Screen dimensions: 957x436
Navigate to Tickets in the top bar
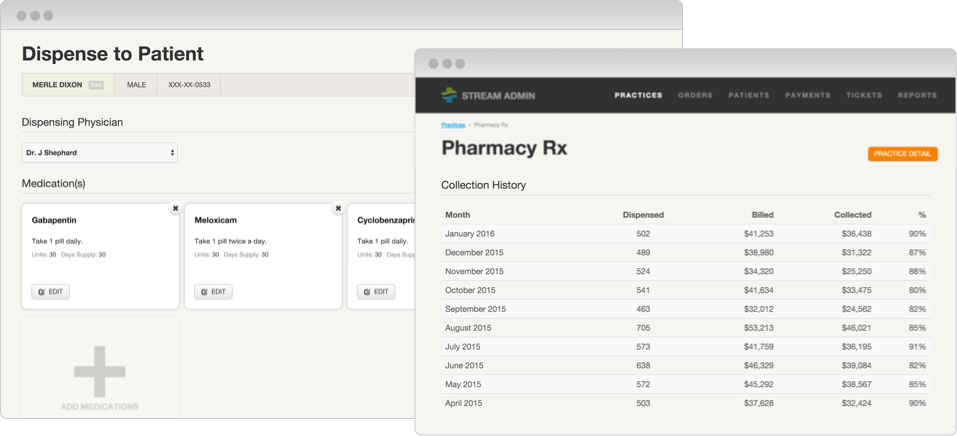864,95
